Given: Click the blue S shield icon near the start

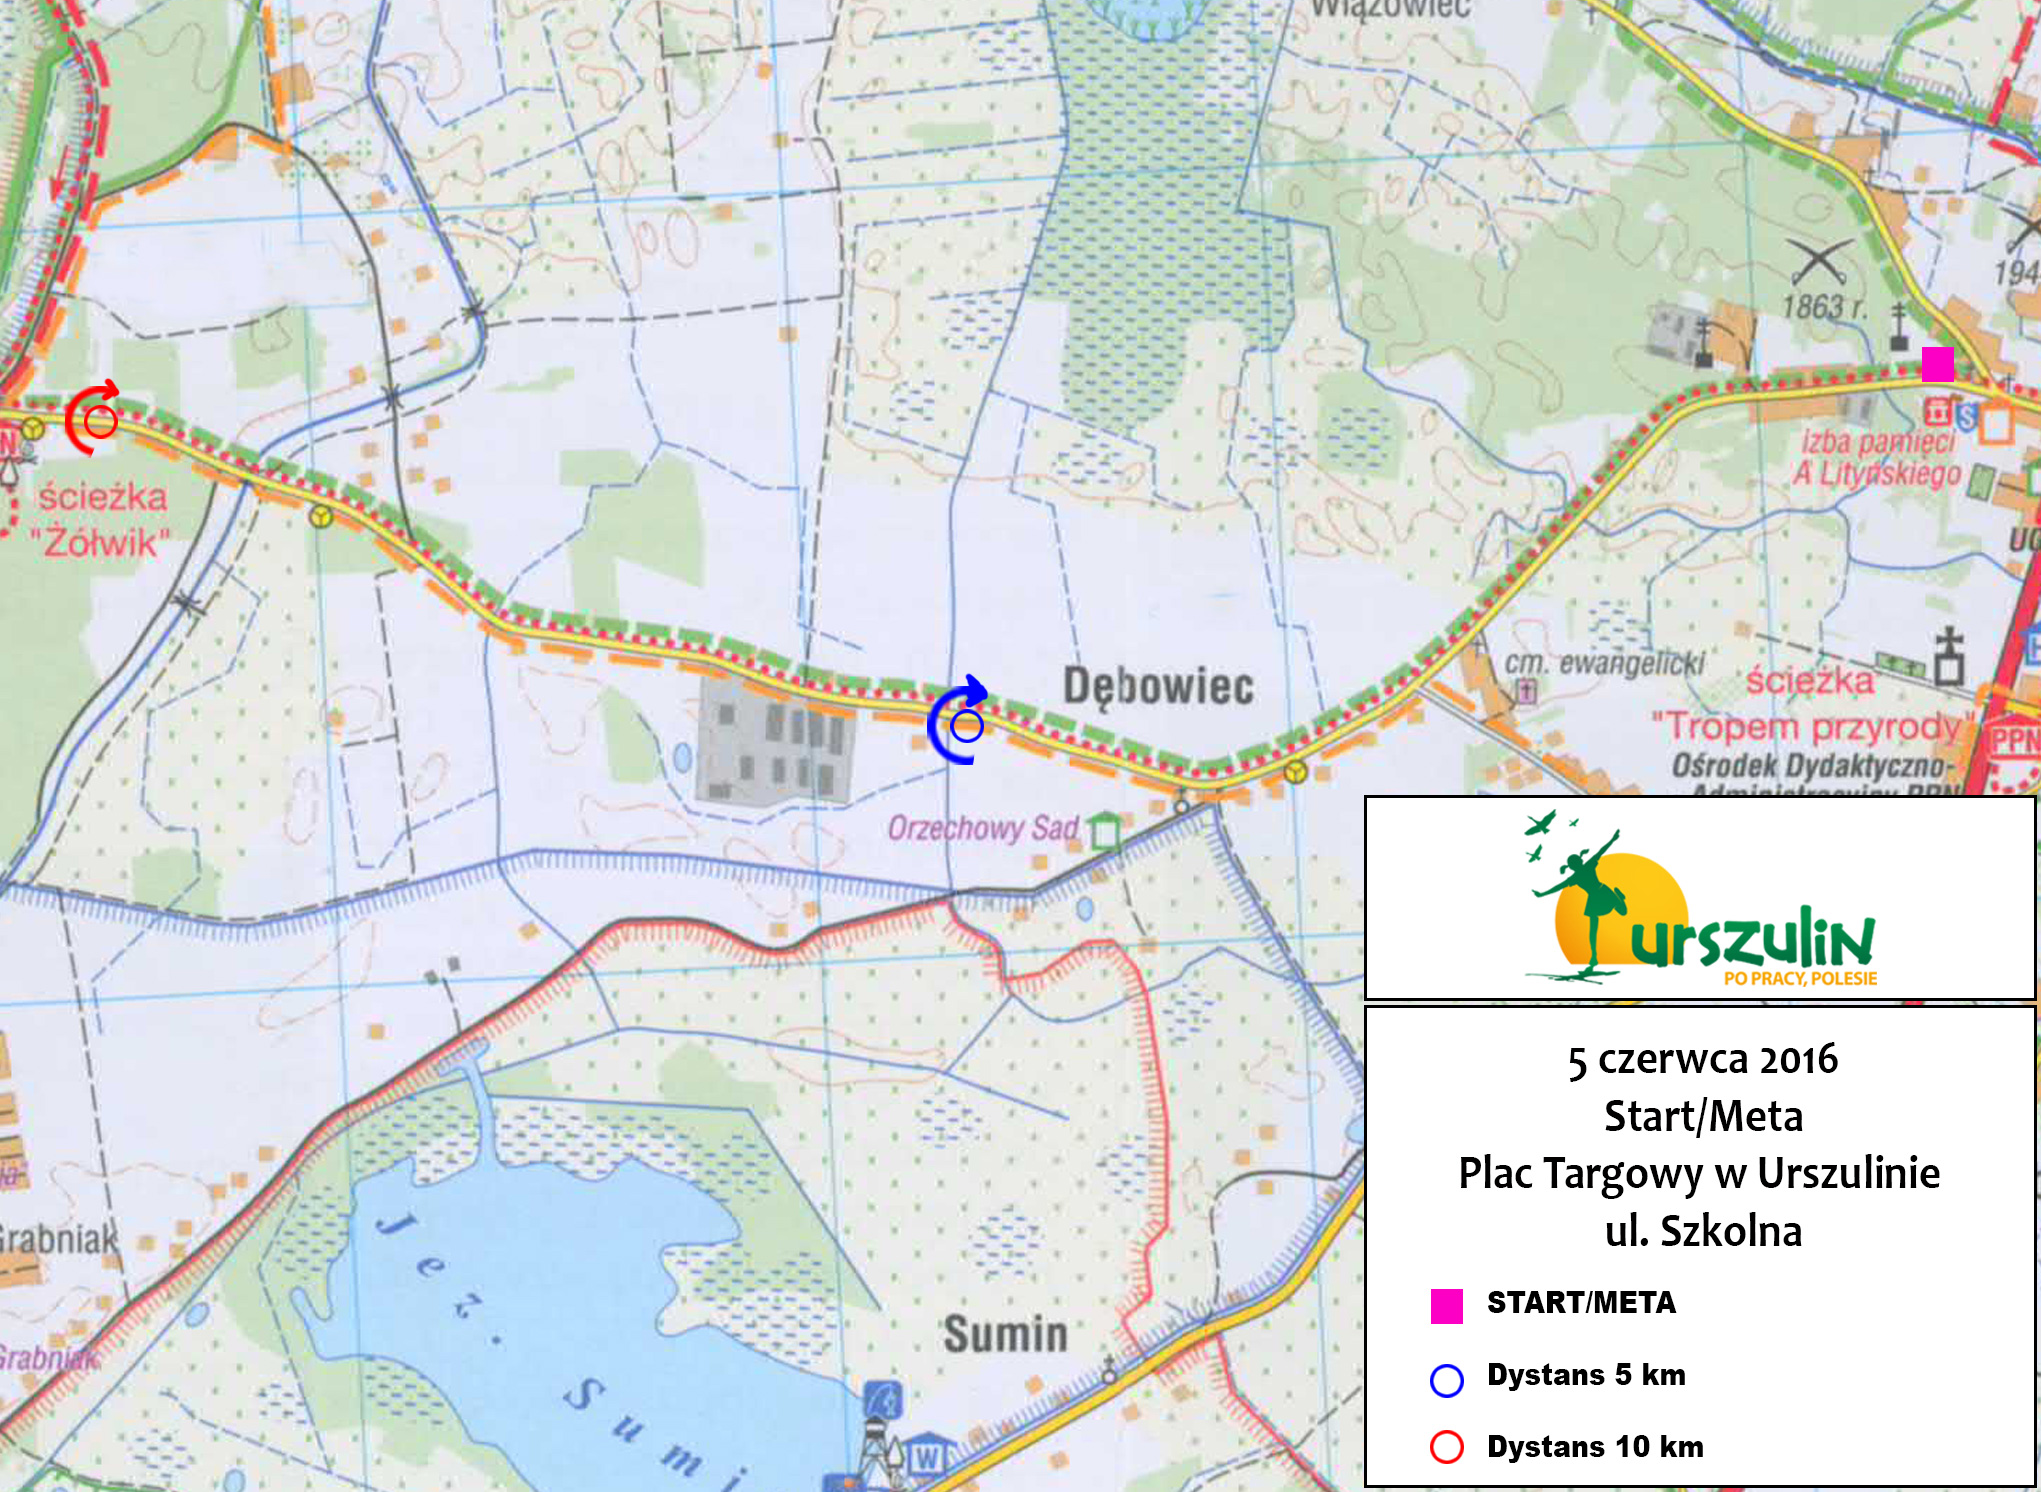Looking at the screenshot, I should [1966, 415].
